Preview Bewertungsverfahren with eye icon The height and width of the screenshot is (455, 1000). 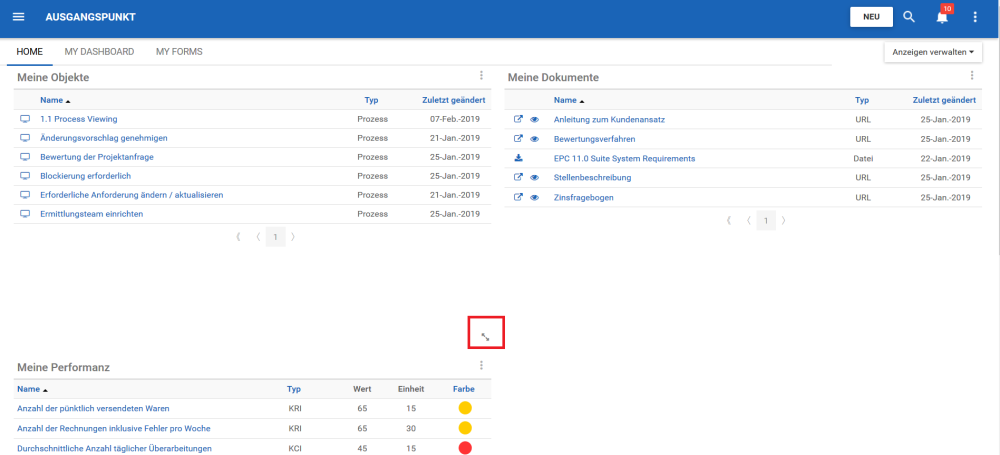[534, 138]
